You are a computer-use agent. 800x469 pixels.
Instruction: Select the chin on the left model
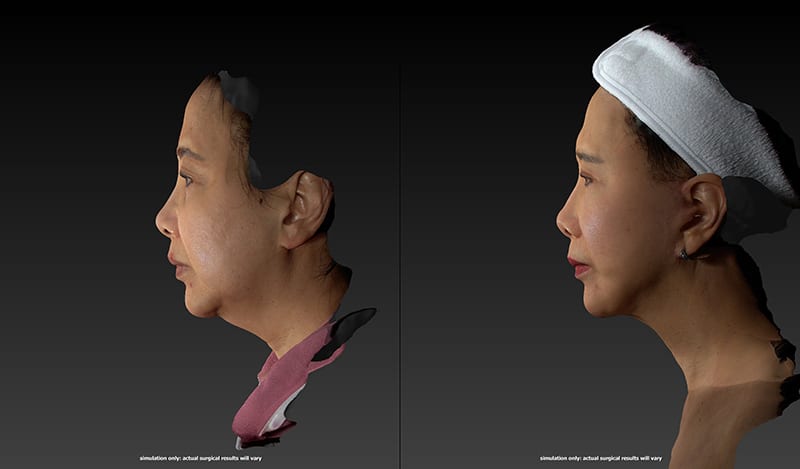pos(198,305)
